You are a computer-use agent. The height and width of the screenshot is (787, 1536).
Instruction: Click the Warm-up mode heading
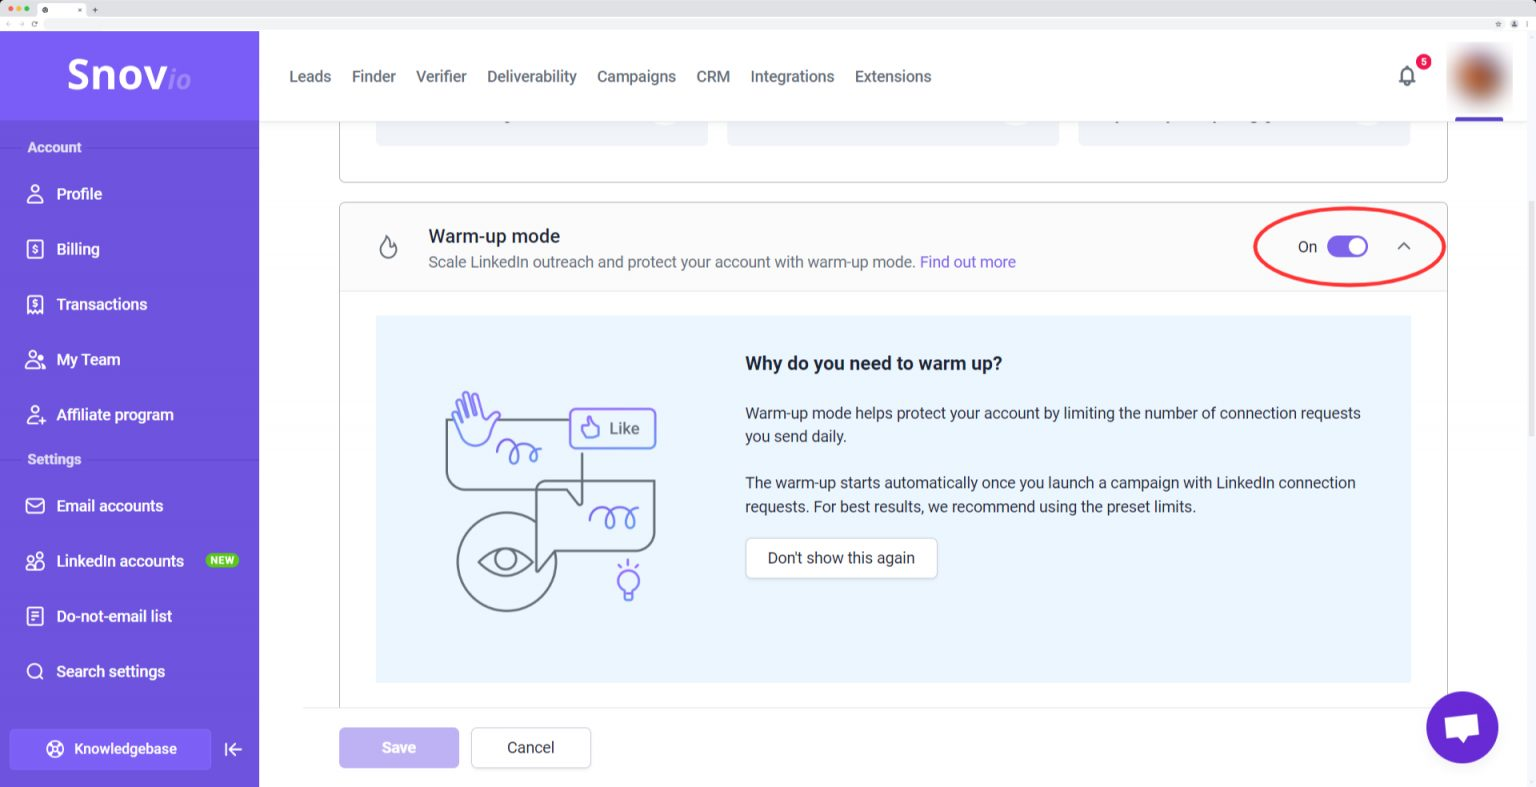point(494,236)
